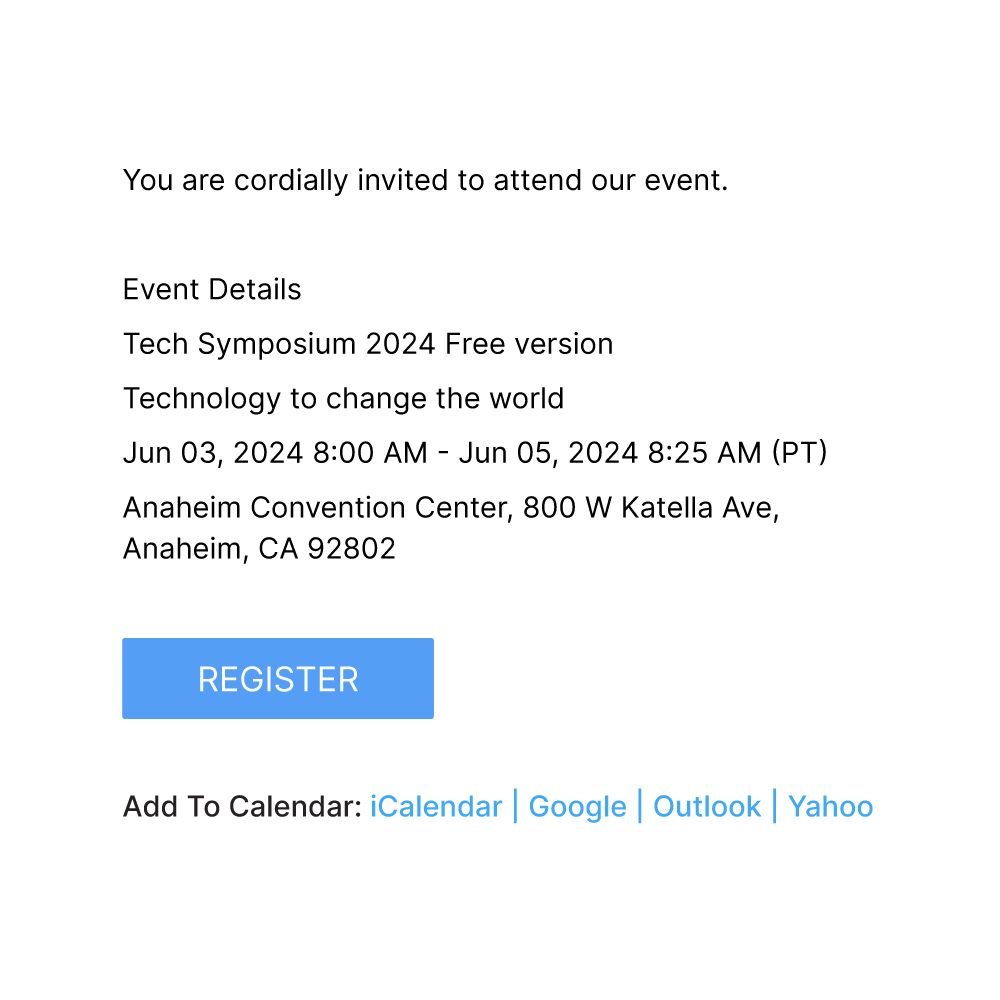Viewport: 1000px width, 1000px height.
Task: Click the start date "Jun 03, 2024 8:00 AM"
Action: pyautogui.click(x=275, y=453)
